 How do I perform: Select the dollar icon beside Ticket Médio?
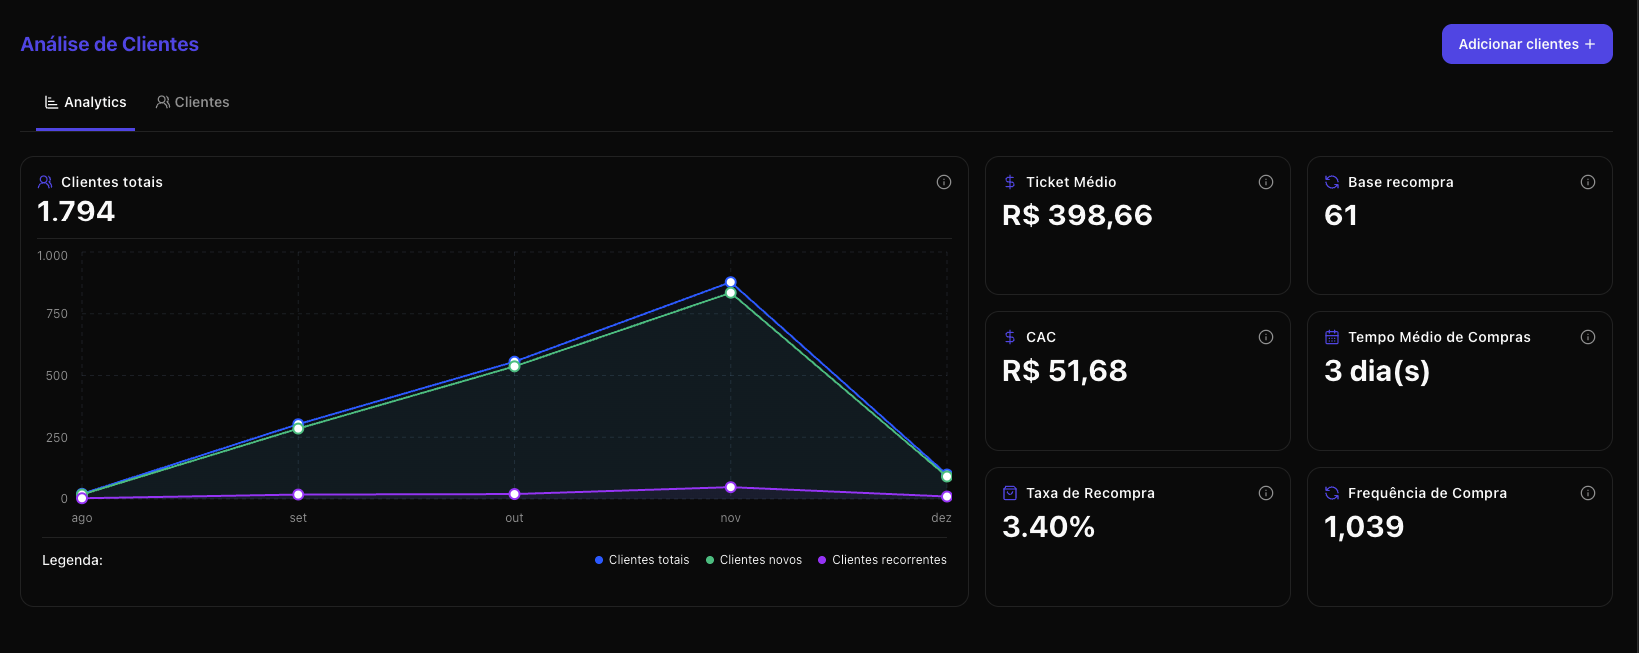pyautogui.click(x=1008, y=181)
